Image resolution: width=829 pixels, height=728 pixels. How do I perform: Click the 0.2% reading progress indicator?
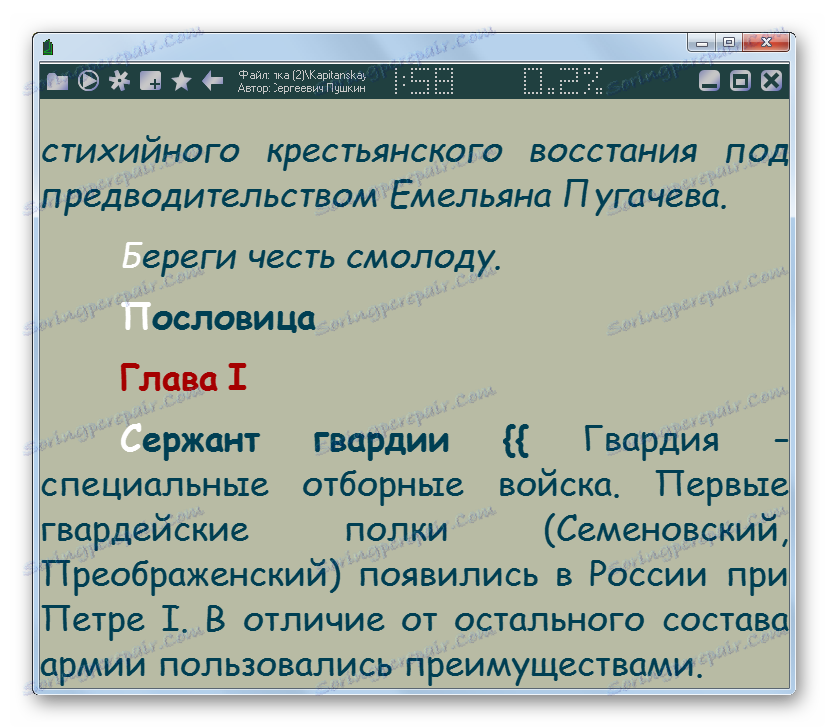[563, 81]
